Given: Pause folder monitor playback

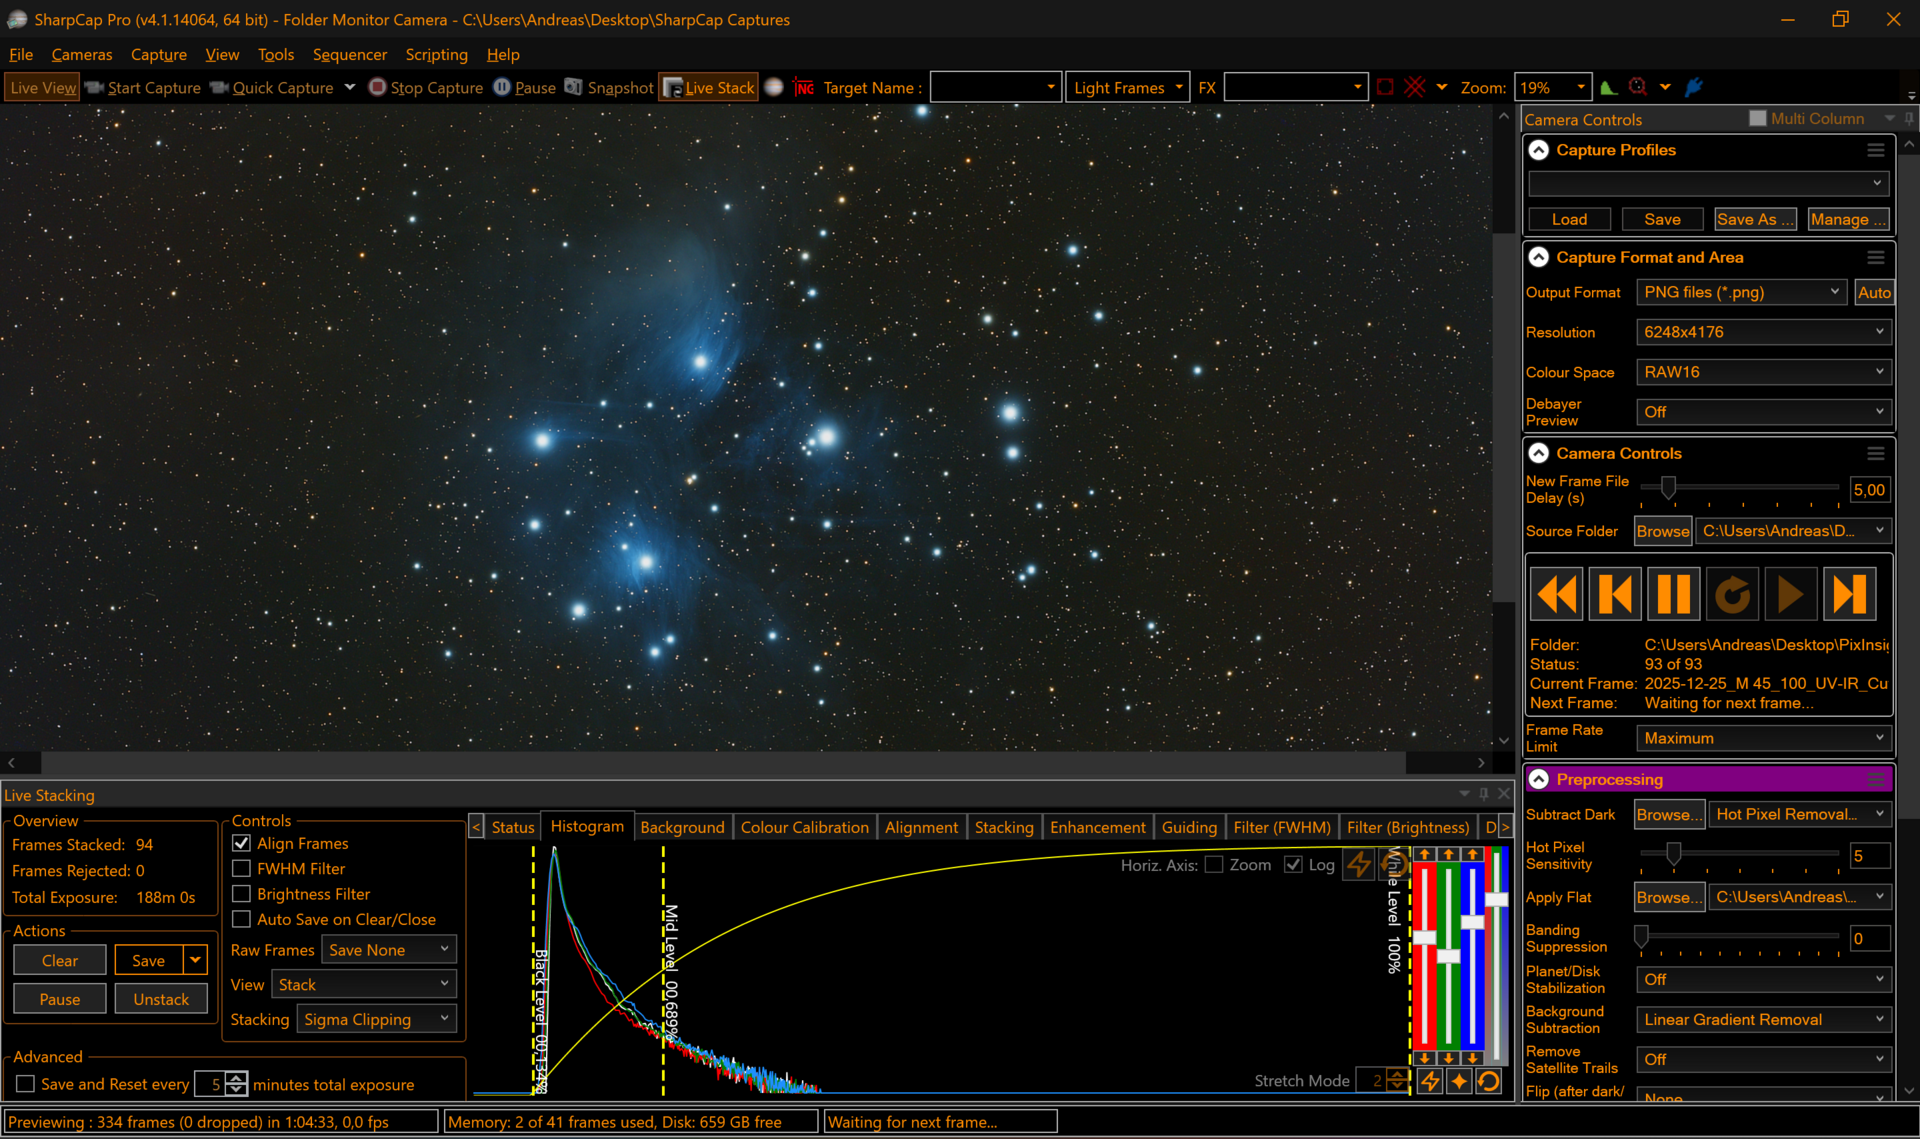Looking at the screenshot, I should 1674,595.
